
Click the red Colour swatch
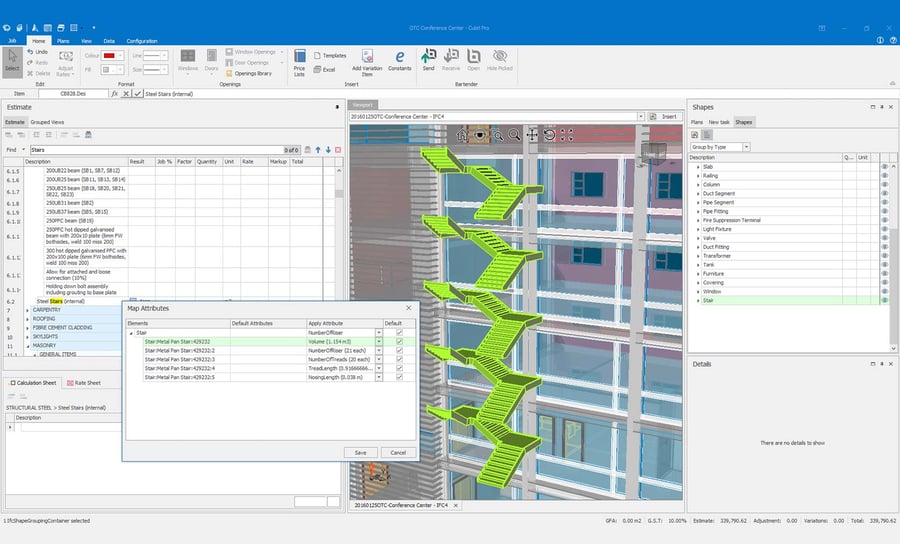(x=109, y=56)
